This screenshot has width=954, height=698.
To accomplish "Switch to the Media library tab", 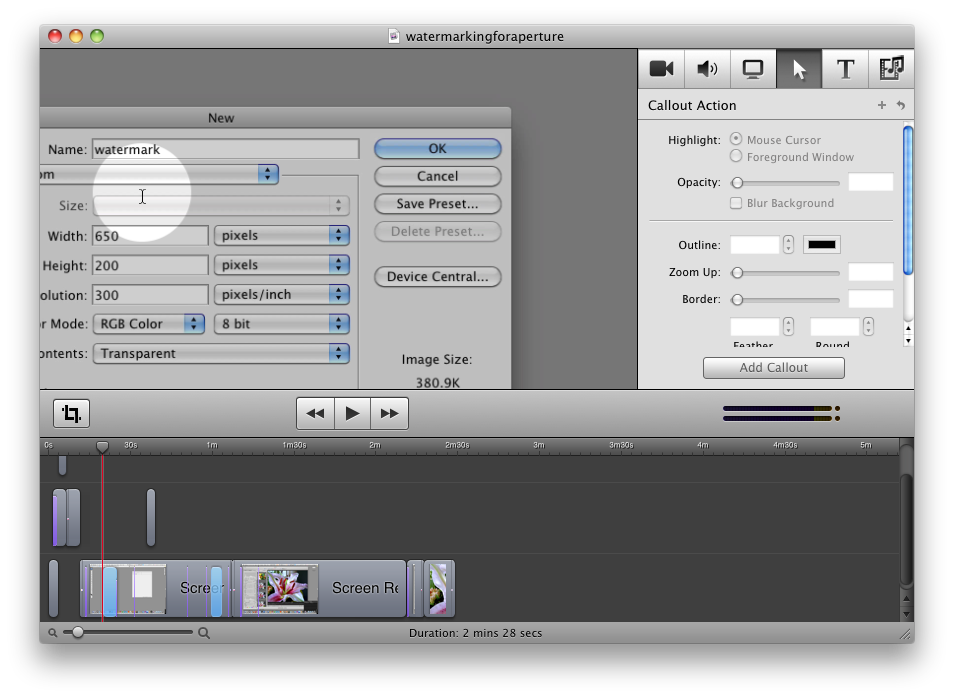I will click(x=890, y=69).
